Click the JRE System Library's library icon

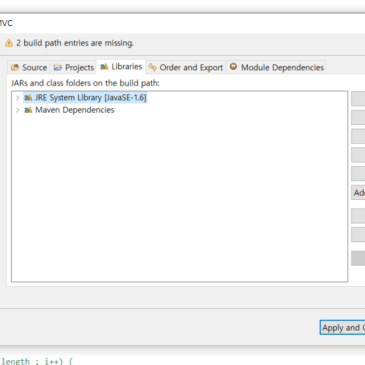(28, 97)
